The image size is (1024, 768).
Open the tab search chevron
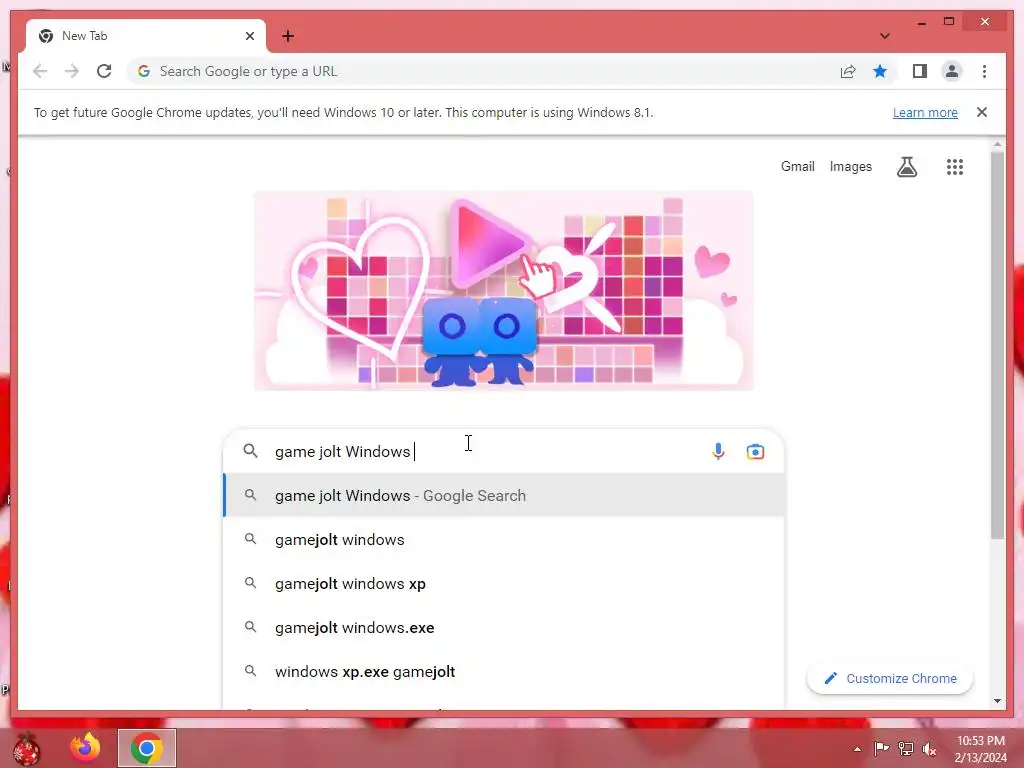coord(884,36)
